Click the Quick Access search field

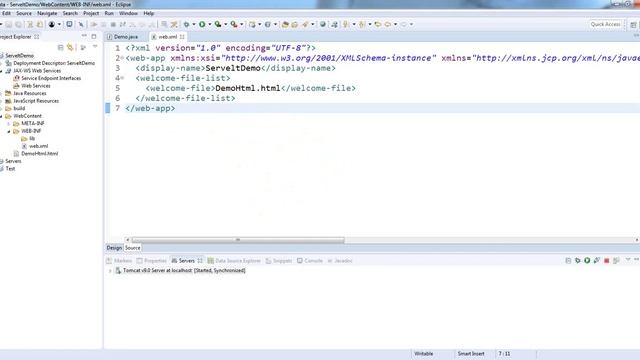point(605,24)
